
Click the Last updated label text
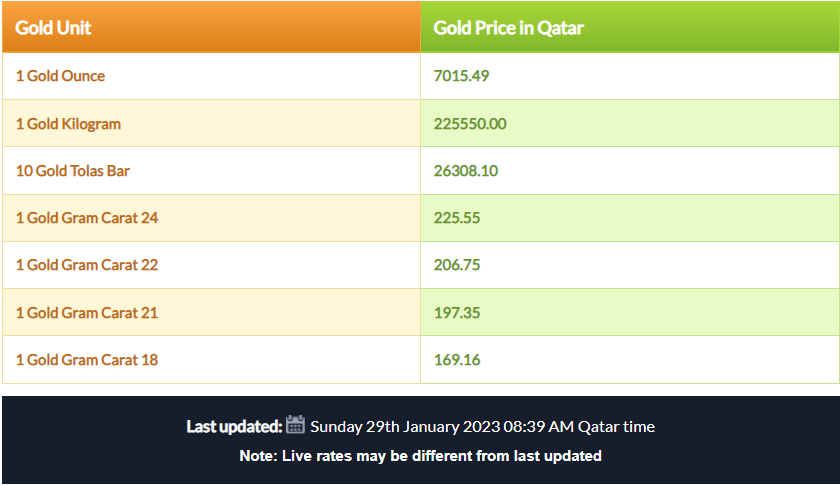click(234, 427)
